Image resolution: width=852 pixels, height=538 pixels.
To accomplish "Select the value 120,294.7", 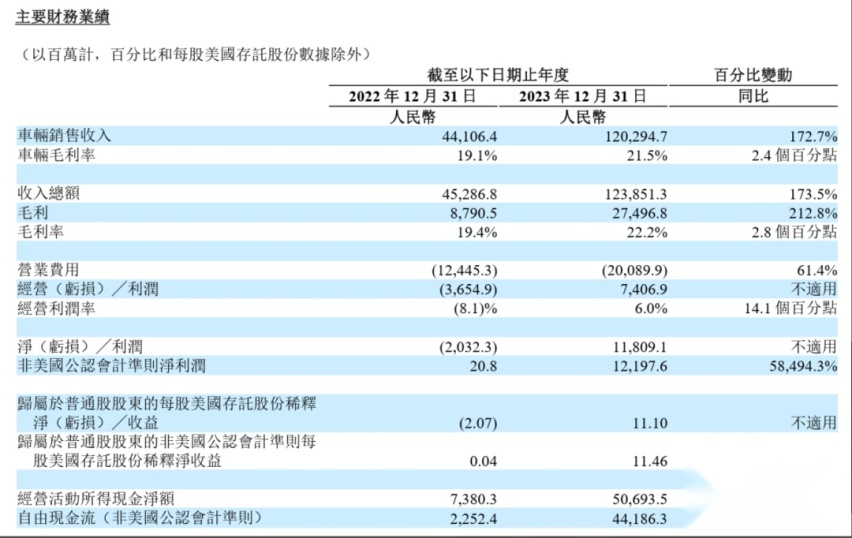I will click(x=636, y=136).
